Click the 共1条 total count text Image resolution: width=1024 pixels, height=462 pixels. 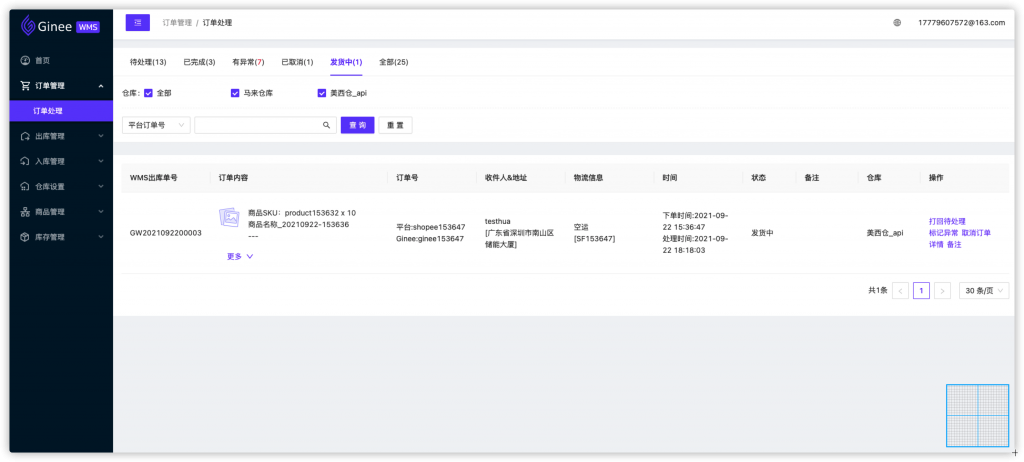click(x=878, y=291)
